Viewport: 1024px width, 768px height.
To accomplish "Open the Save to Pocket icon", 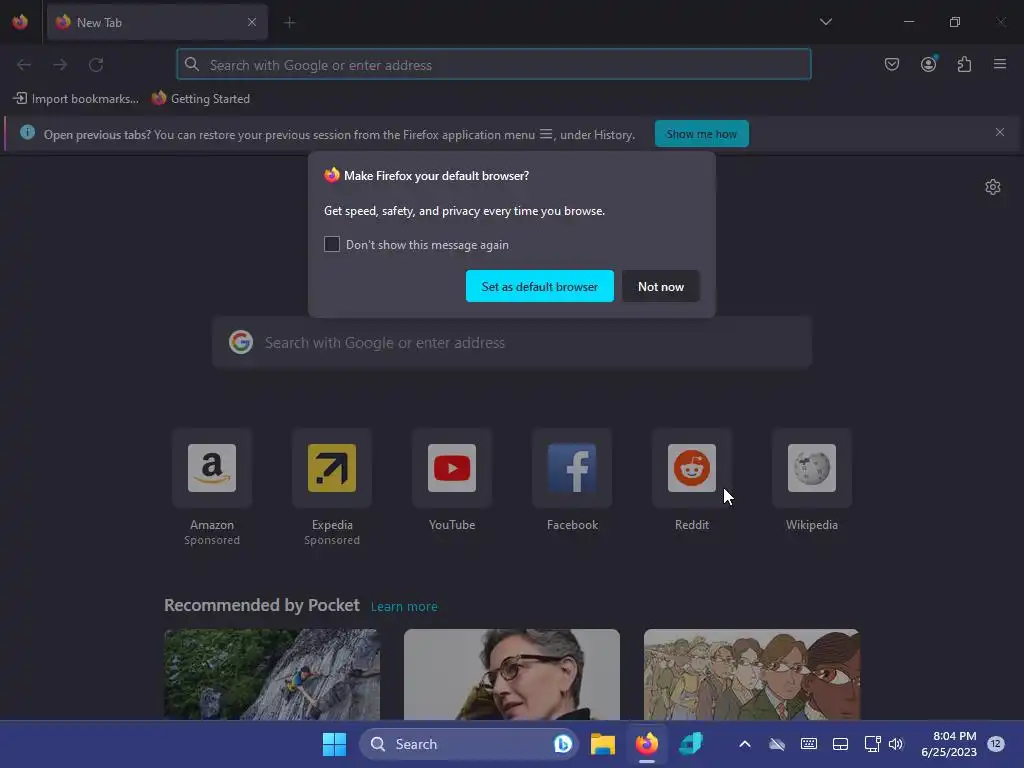I will [x=892, y=64].
